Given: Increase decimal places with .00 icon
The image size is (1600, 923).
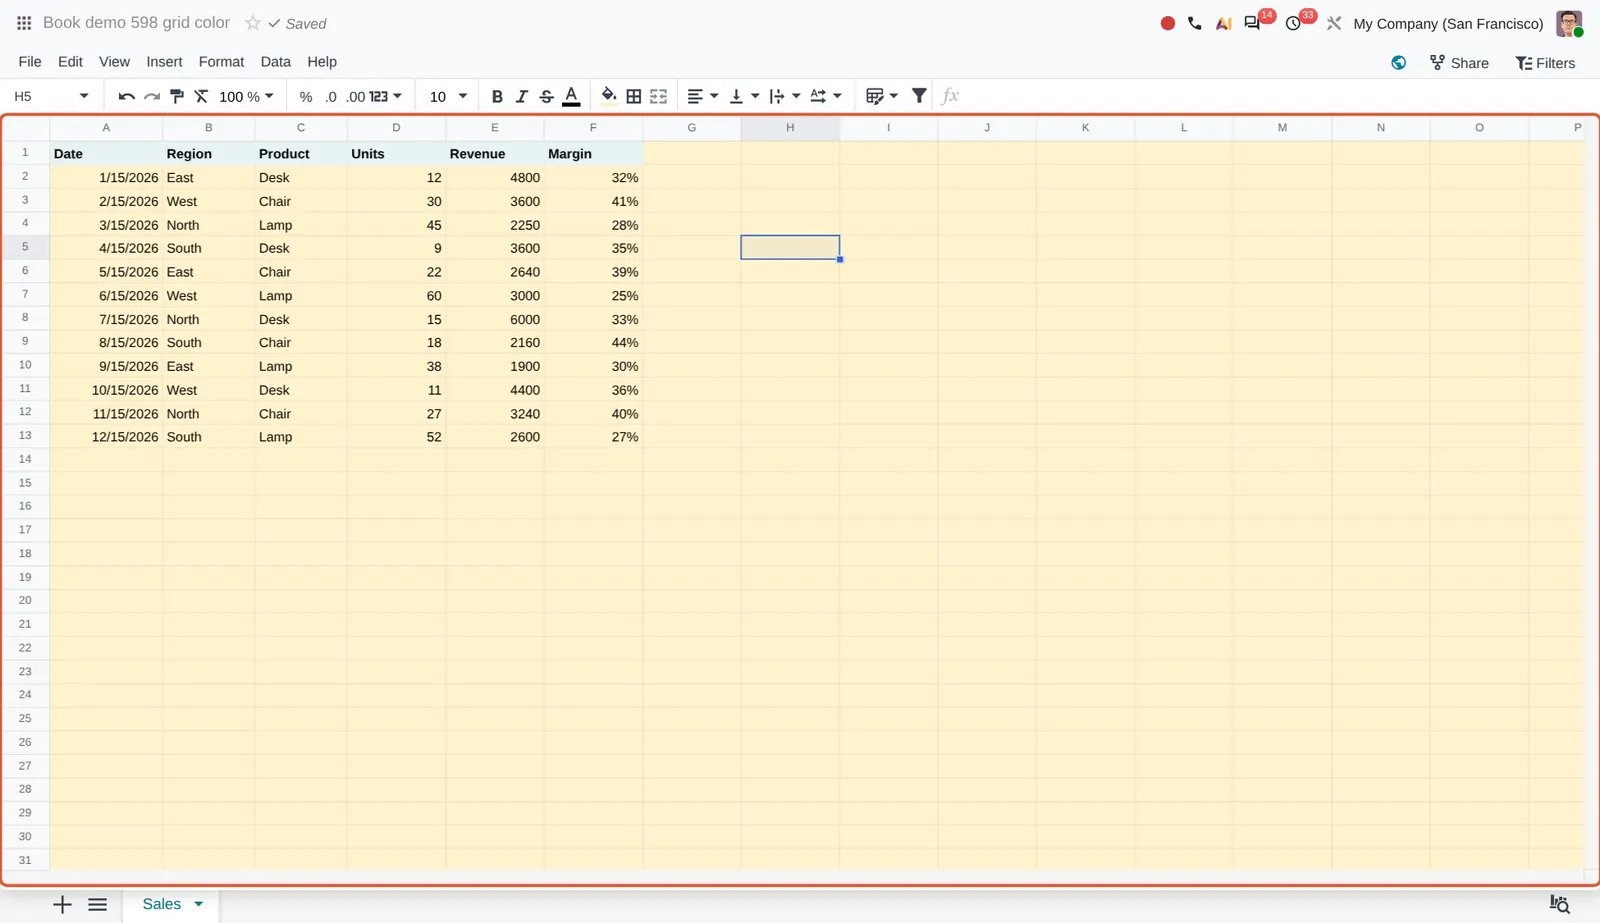Looking at the screenshot, I should tap(356, 96).
